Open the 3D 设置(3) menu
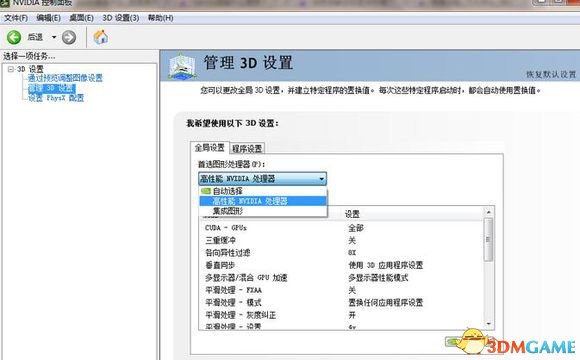 coord(121,18)
